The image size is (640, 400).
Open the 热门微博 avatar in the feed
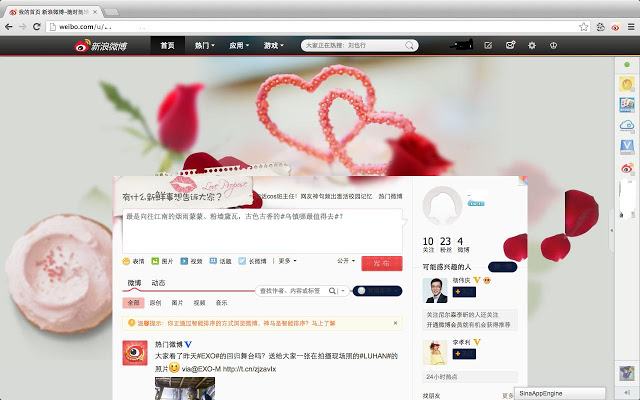[135, 353]
